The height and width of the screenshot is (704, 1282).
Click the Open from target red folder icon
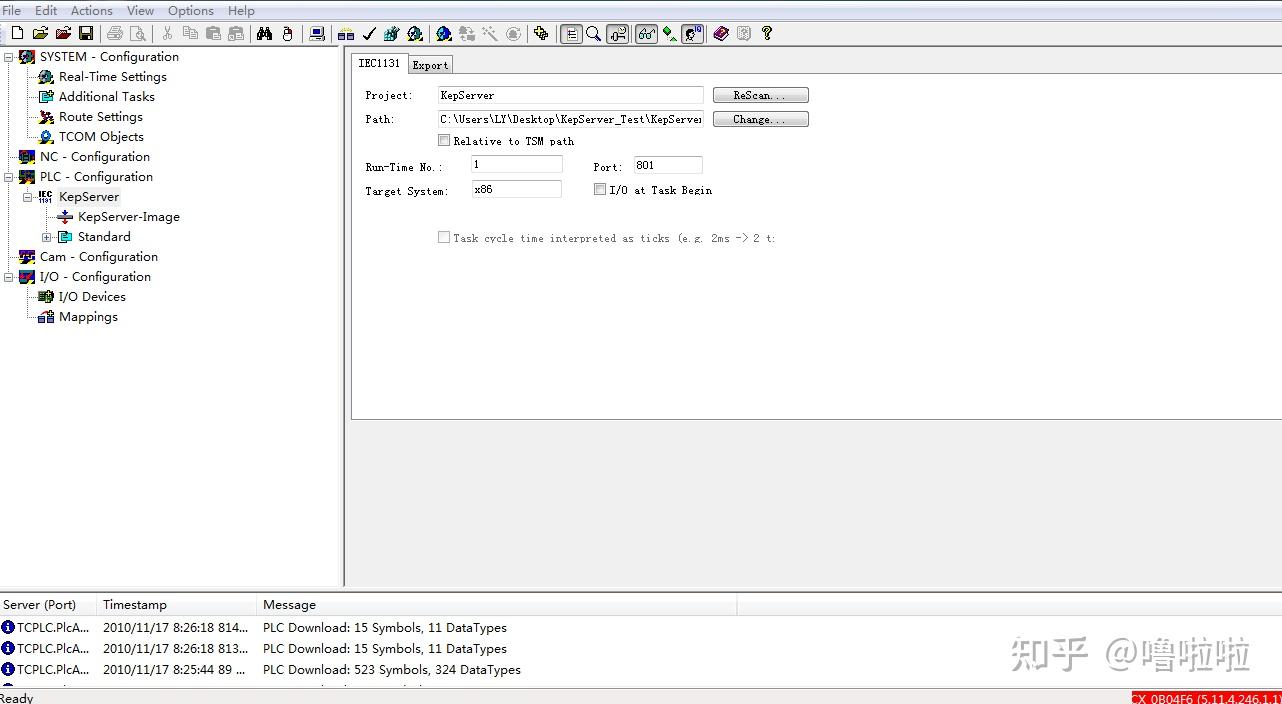(63, 33)
